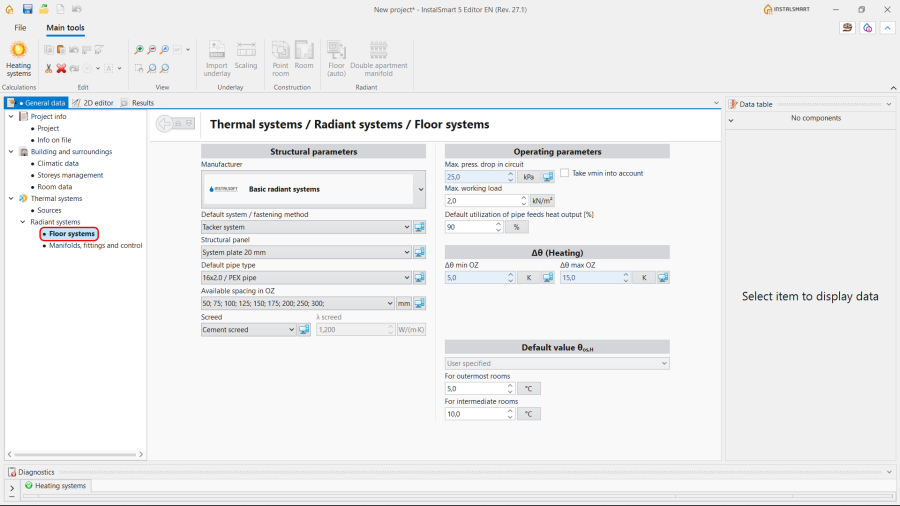
Task: Click monitor icon beside Δθ max OZ
Action: [x=663, y=278]
